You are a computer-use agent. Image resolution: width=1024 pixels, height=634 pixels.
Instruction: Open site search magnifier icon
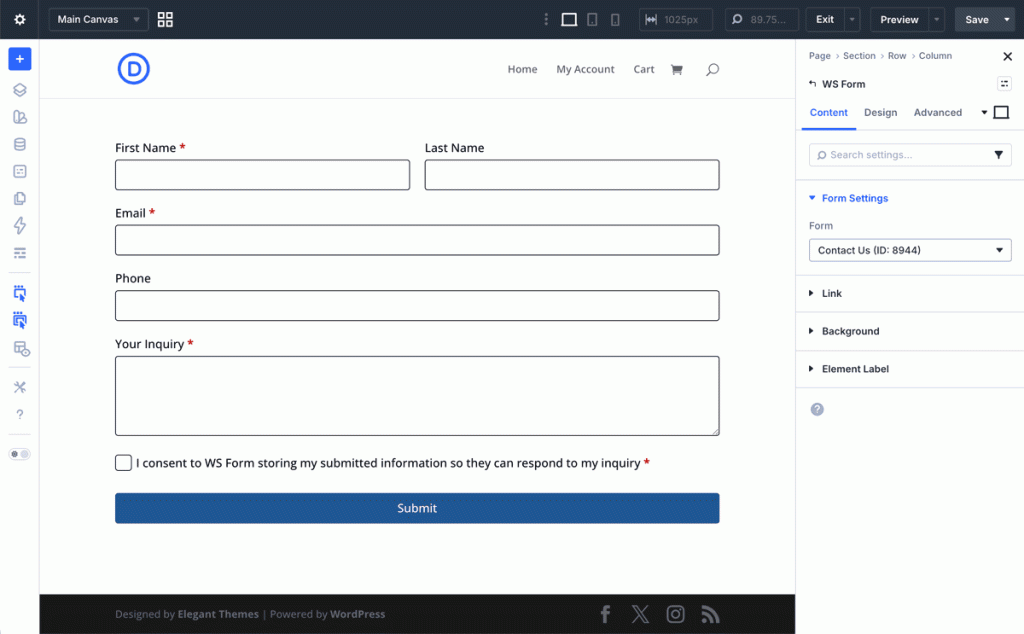coord(712,69)
